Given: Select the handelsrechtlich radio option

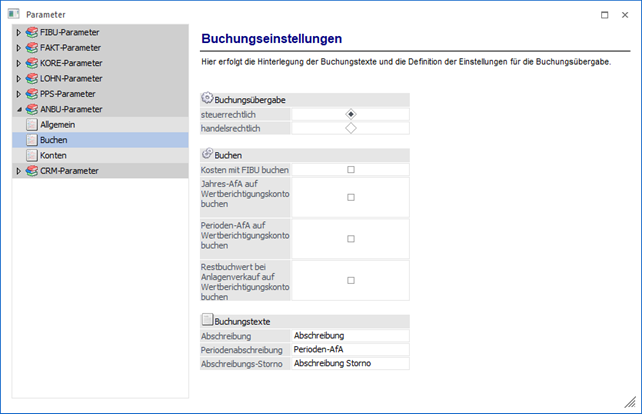Looking at the screenshot, I should pos(350,128).
